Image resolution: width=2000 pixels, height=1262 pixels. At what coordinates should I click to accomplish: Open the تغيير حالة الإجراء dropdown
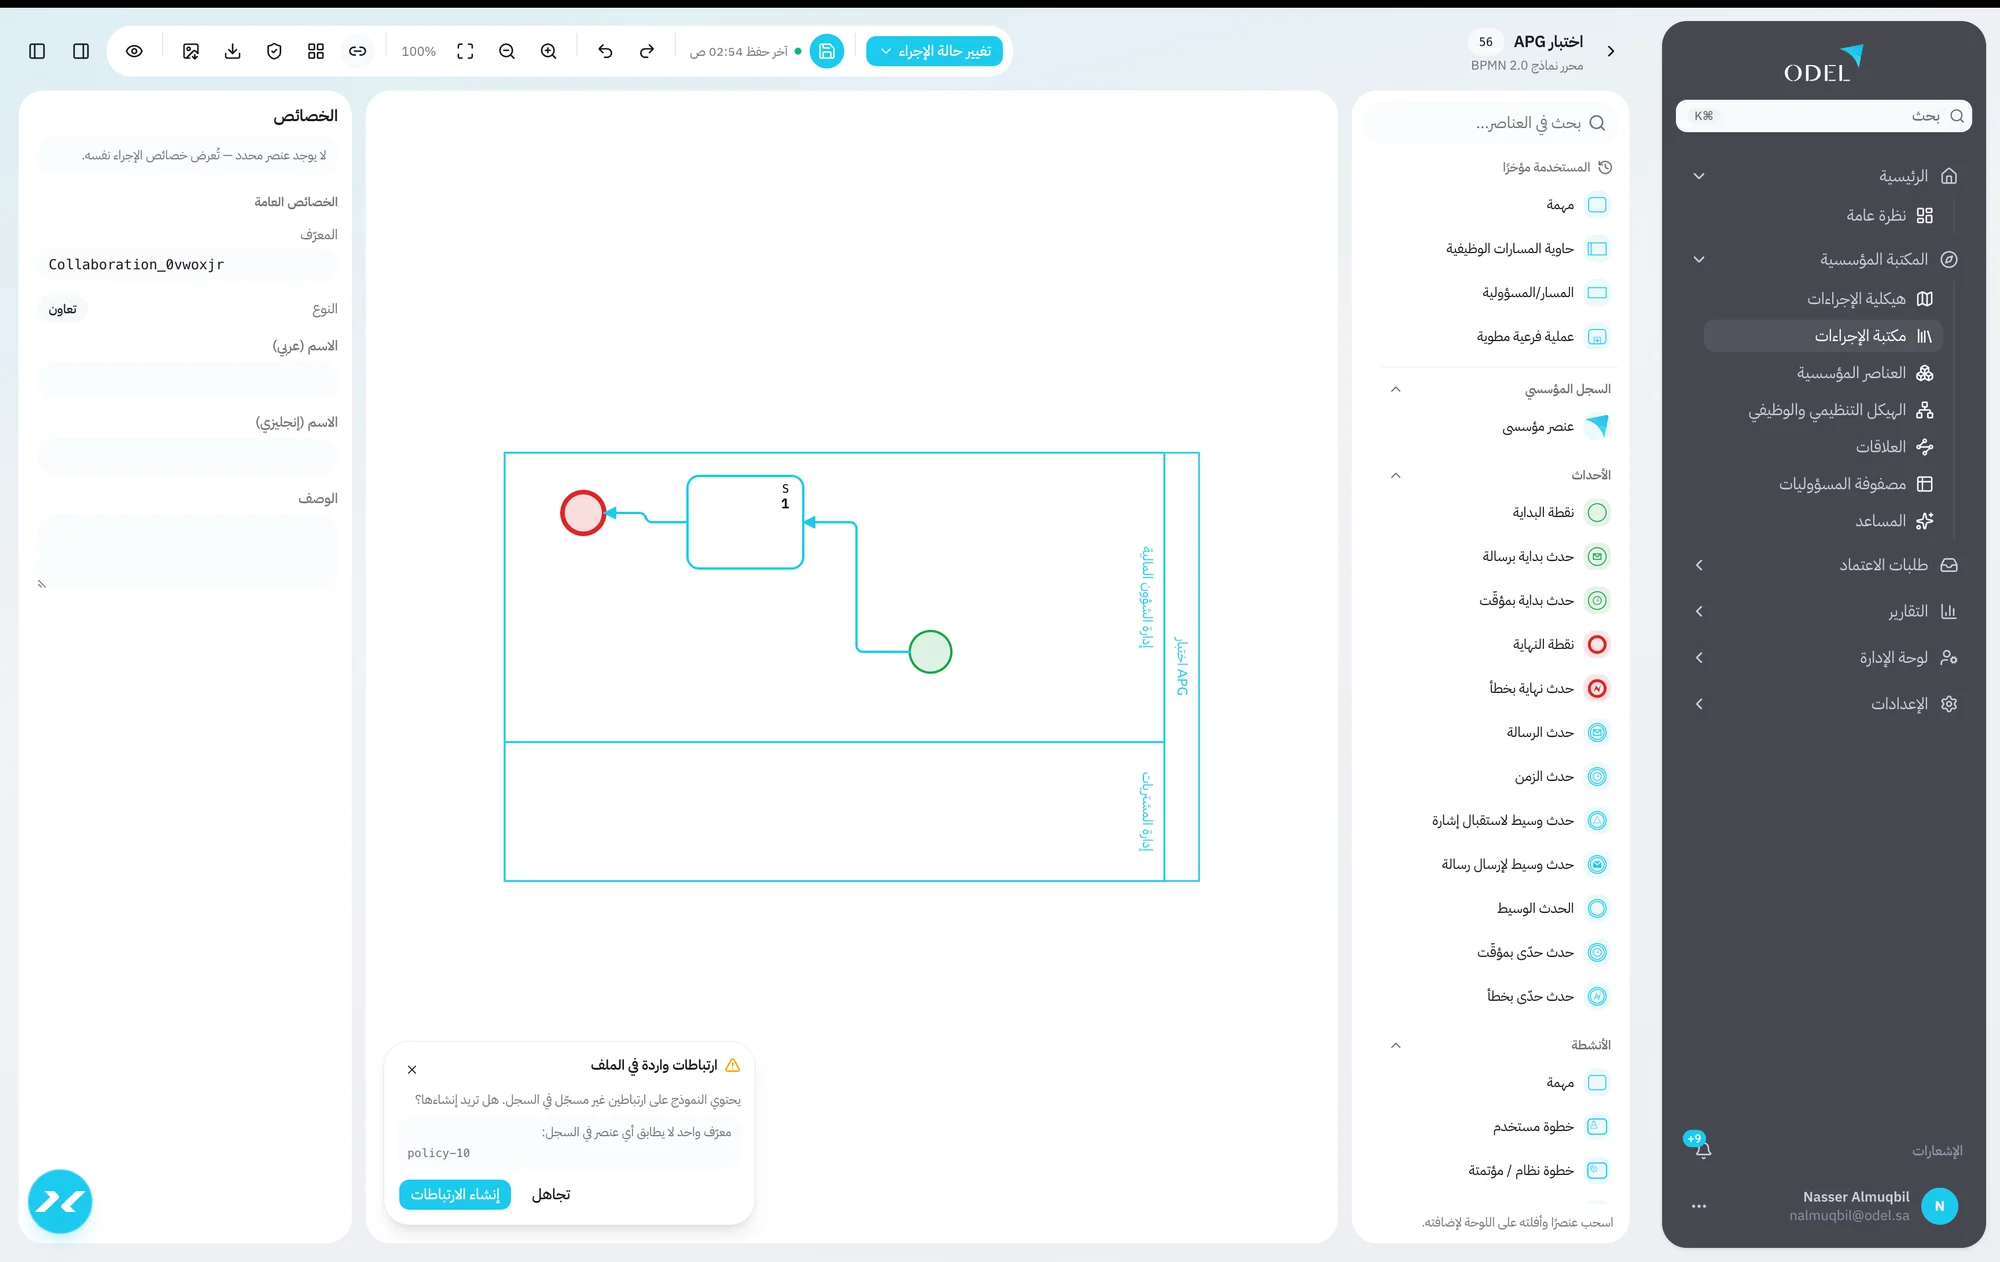coord(934,51)
